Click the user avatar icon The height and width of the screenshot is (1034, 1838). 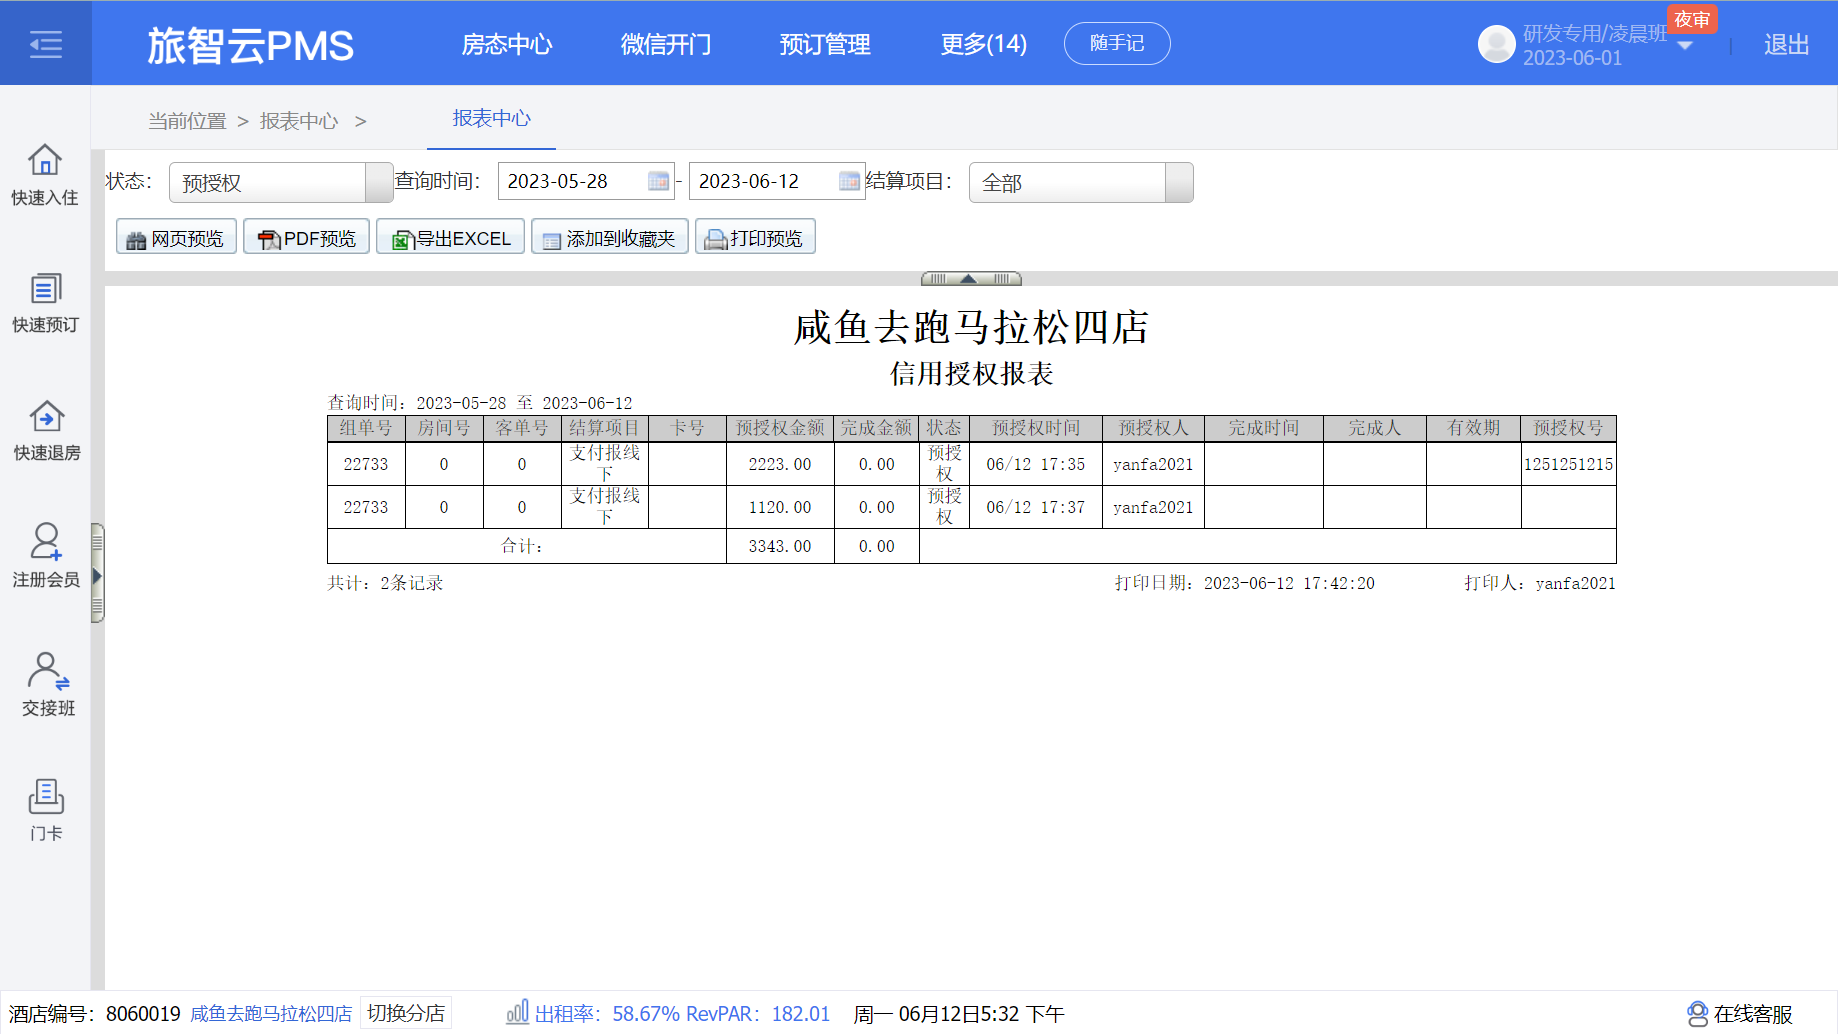coord(1497,44)
